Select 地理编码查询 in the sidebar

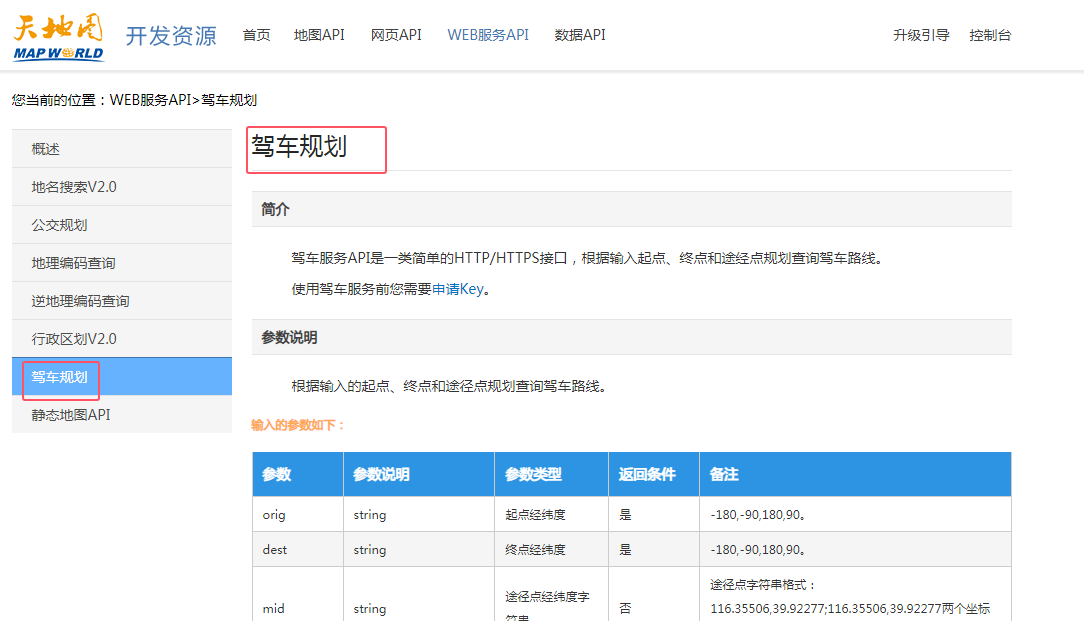(122, 263)
